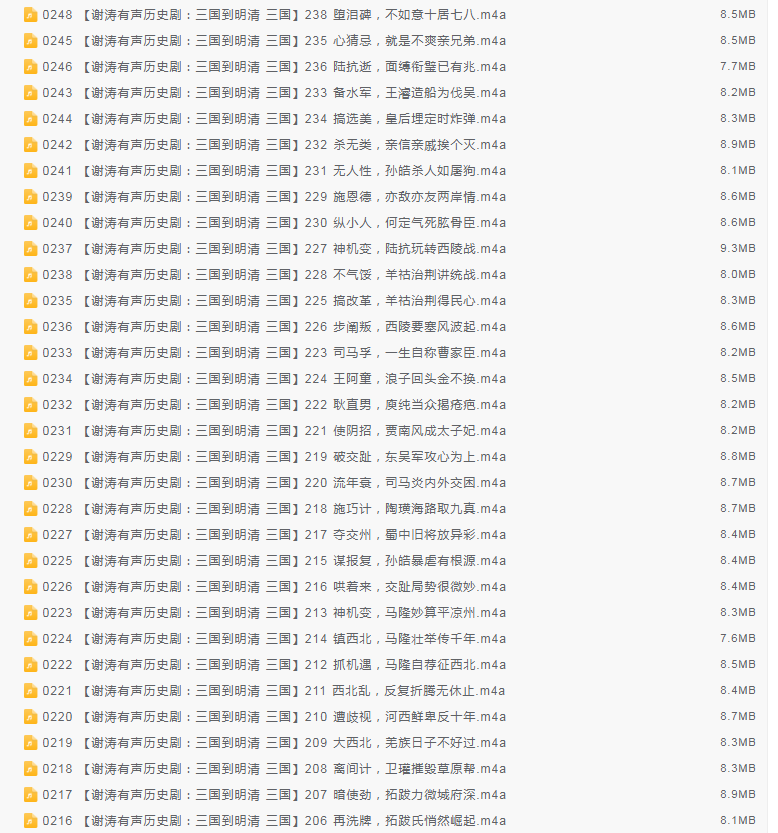Click the orange icon beside file 0233
This screenshot has width=778, height=833.
pos(30,353)
